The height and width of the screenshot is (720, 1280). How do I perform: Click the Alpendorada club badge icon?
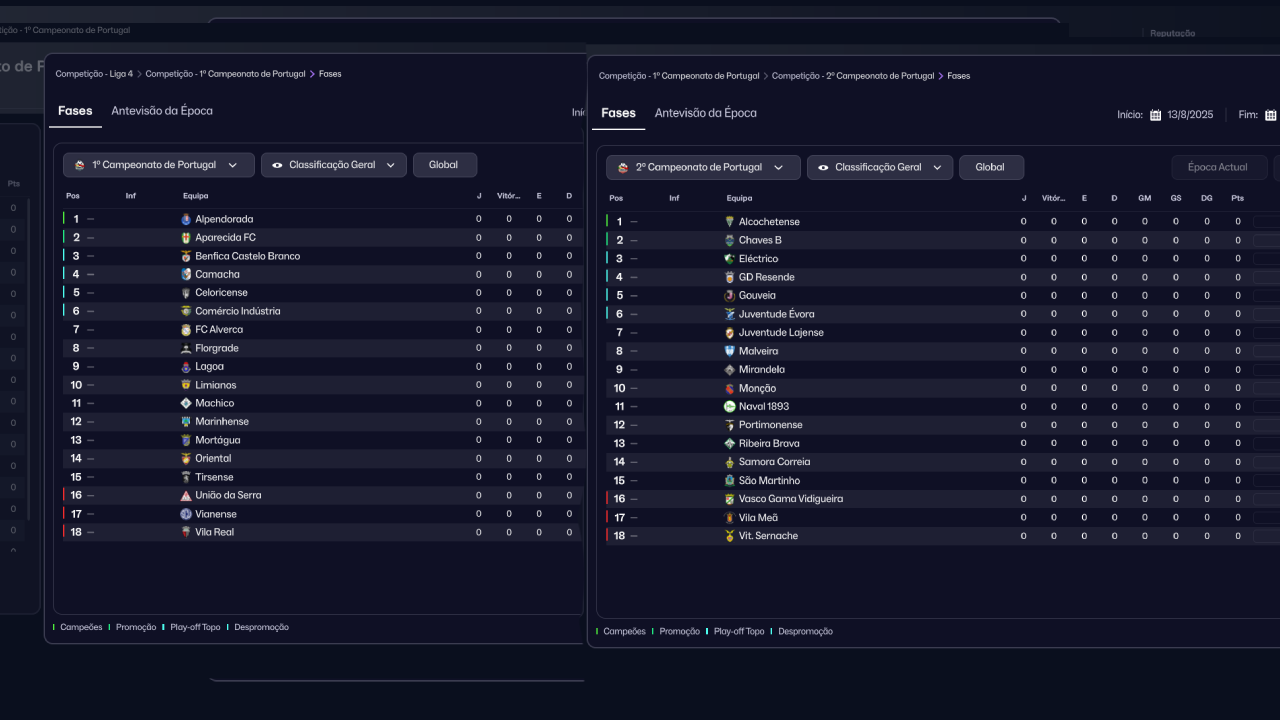point(186,219)
